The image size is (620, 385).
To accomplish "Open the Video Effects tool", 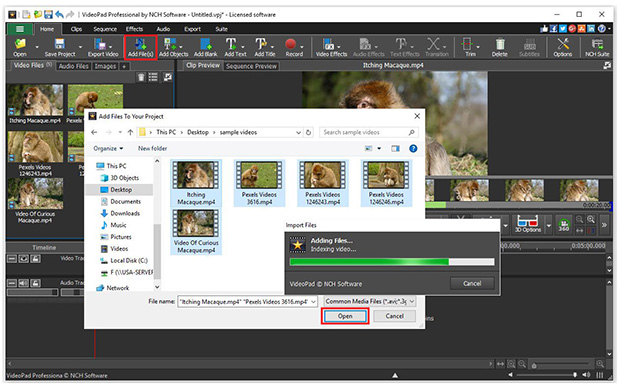I will pyautogui.click(x=331, y=47).
